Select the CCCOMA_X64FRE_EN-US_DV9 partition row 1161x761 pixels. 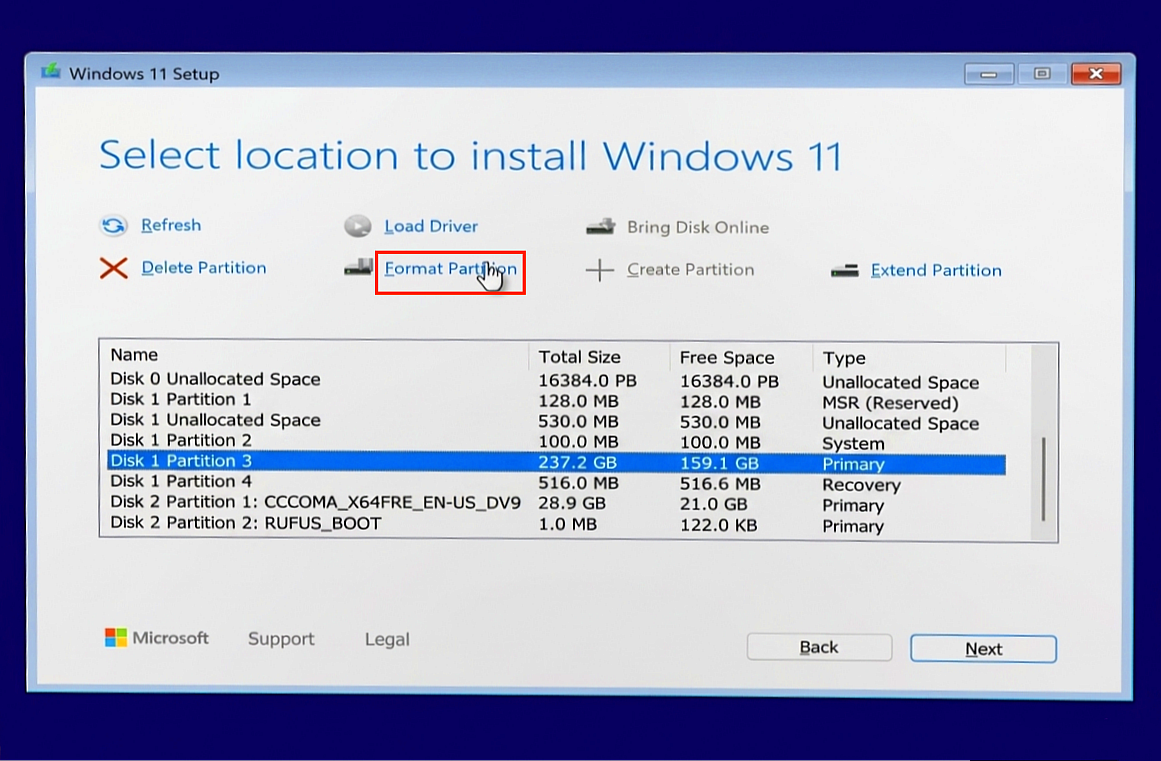tap(556, 503)
